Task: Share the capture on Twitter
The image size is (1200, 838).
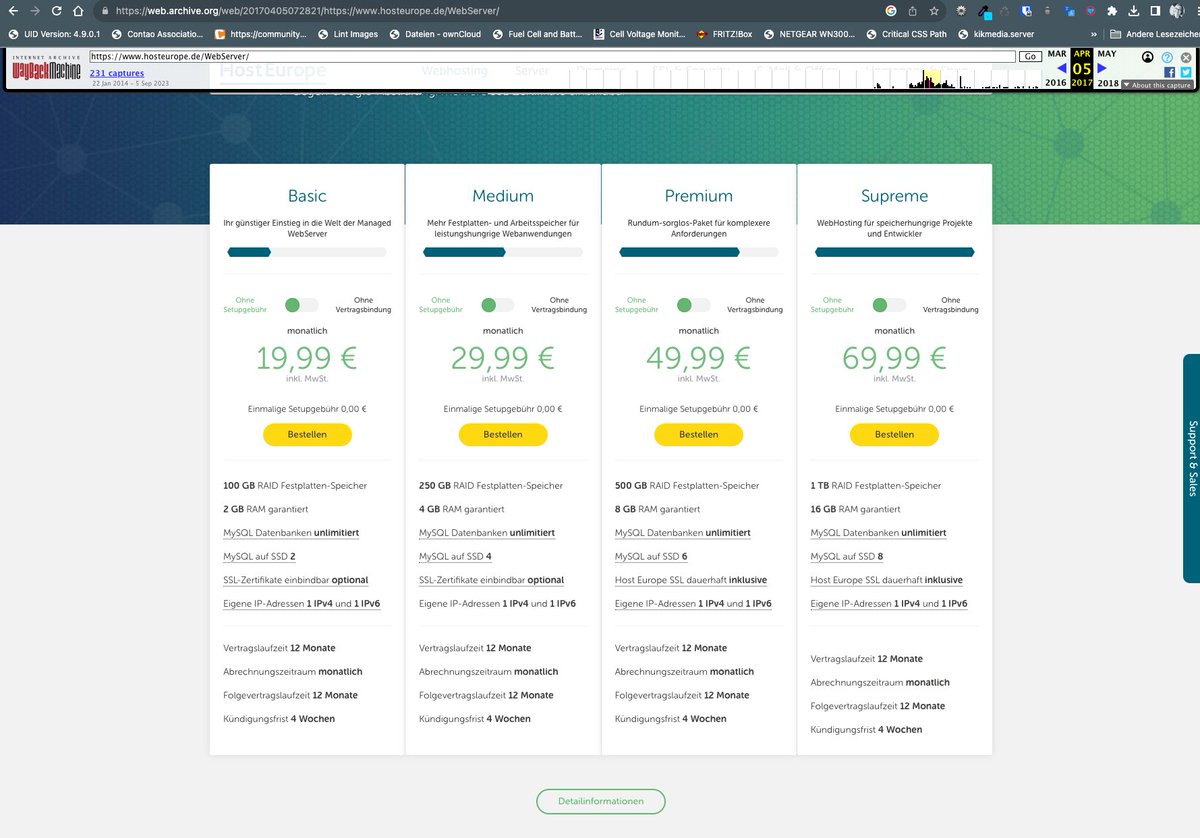Action: pos(1185,72)
